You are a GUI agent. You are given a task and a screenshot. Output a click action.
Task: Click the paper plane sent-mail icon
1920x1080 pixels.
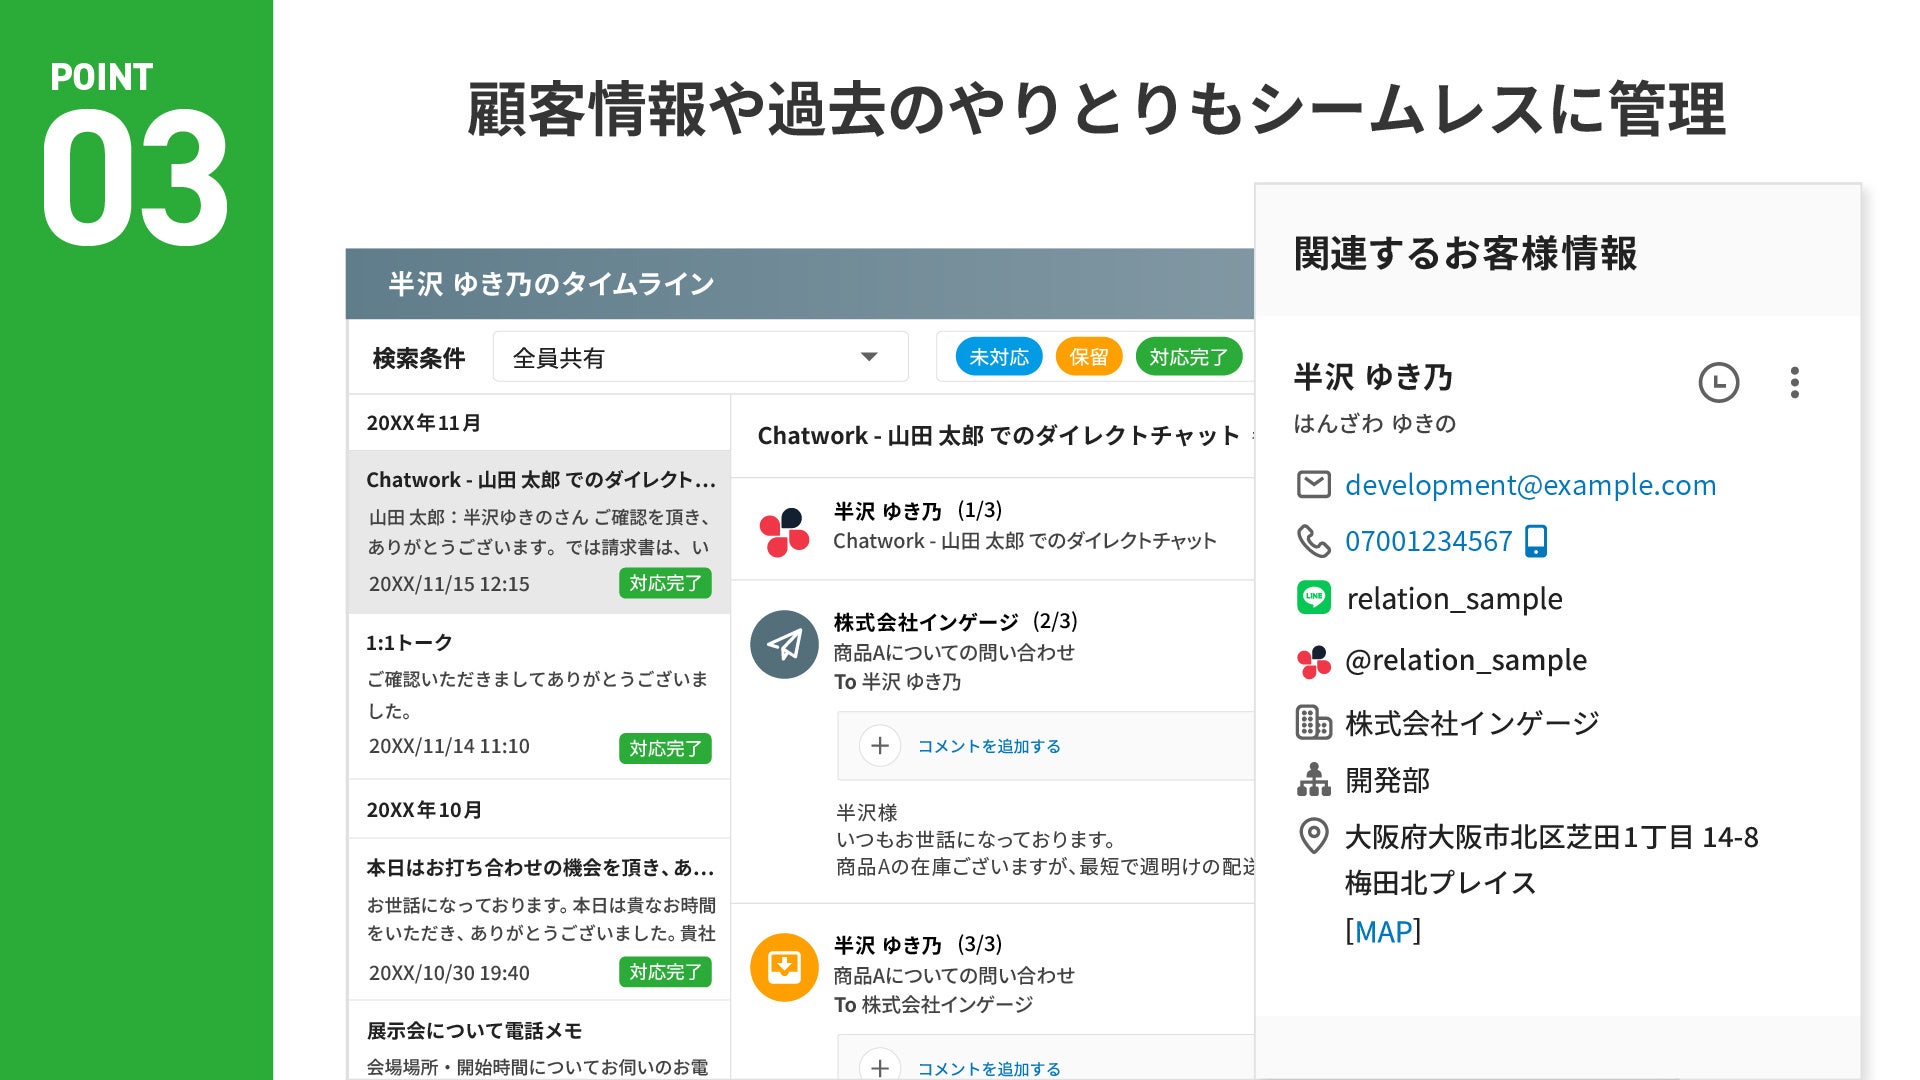pos(784,645)
